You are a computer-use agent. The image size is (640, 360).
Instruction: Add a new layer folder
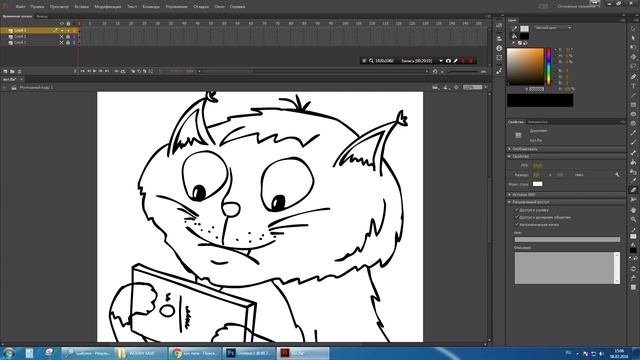pos(12,71)
